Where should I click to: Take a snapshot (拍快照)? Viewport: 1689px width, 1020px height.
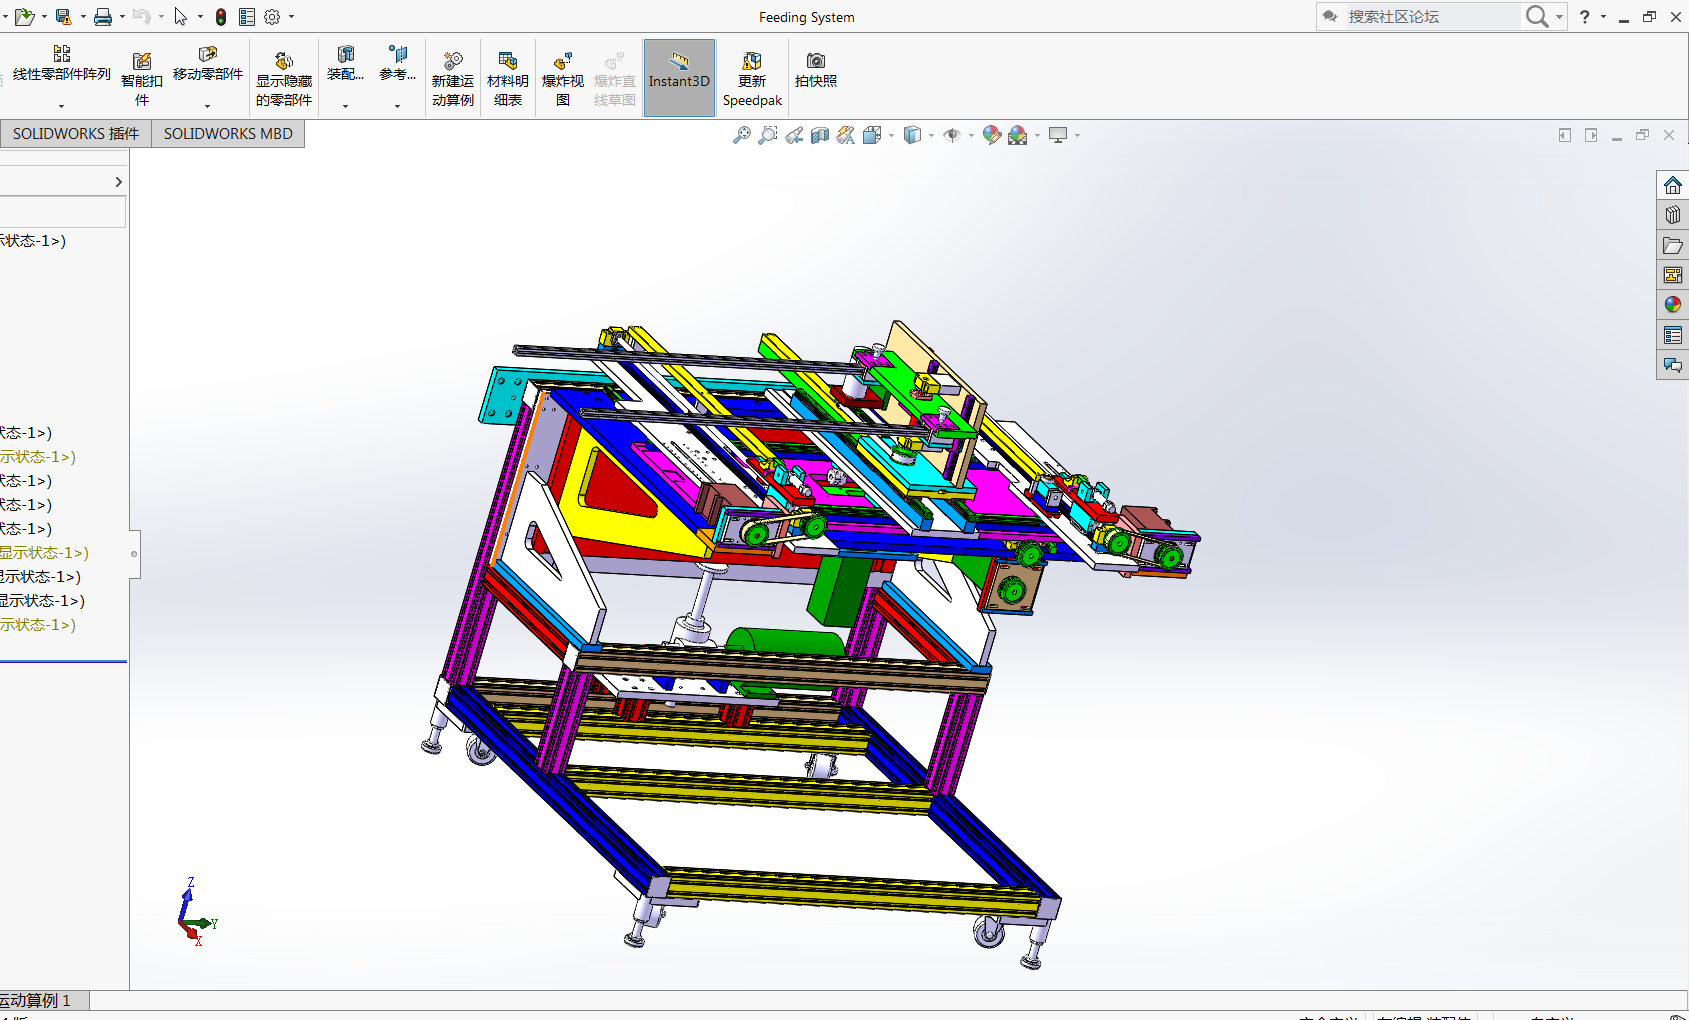[816, 70]
